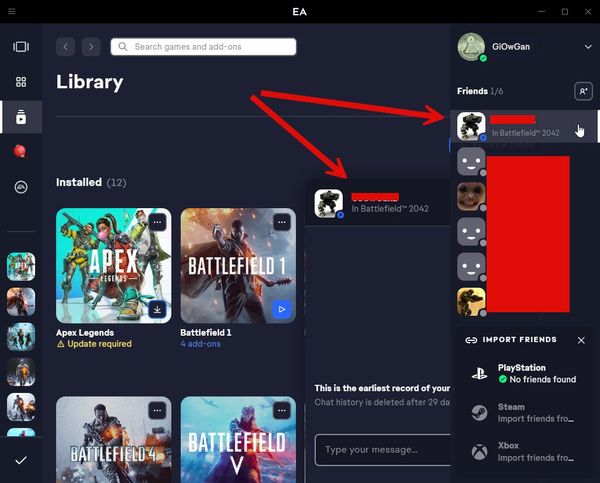Viewport: 600px width, 483px height.
Task: Click the Apex Legends 'Update required' text
Action: point(99,344)
